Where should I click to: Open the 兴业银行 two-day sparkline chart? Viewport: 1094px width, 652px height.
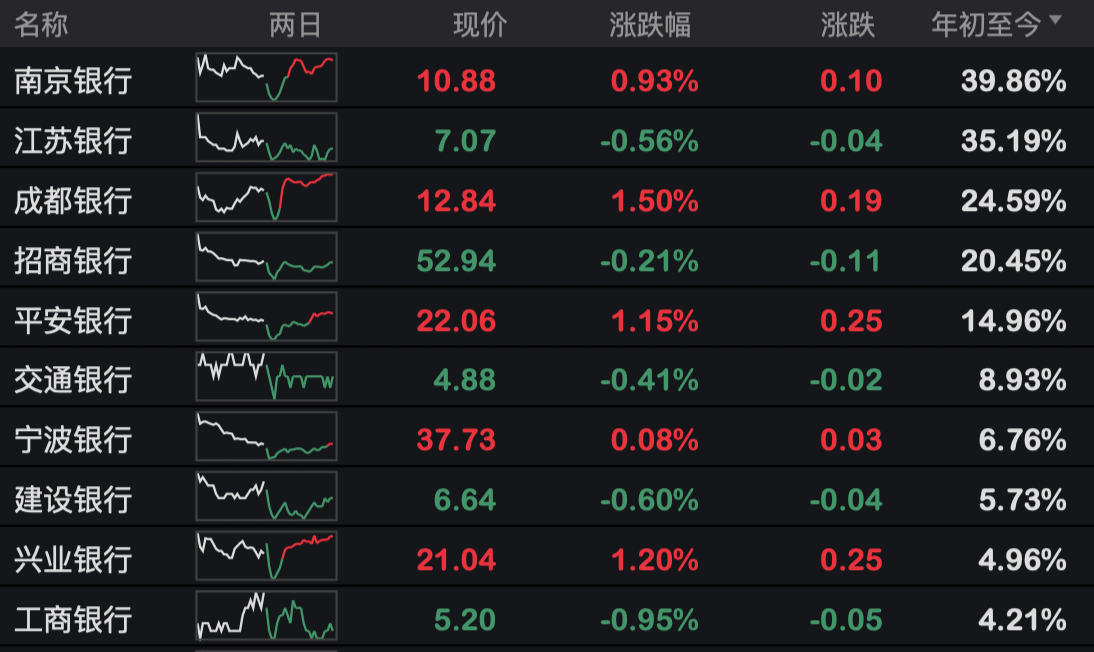266,556
